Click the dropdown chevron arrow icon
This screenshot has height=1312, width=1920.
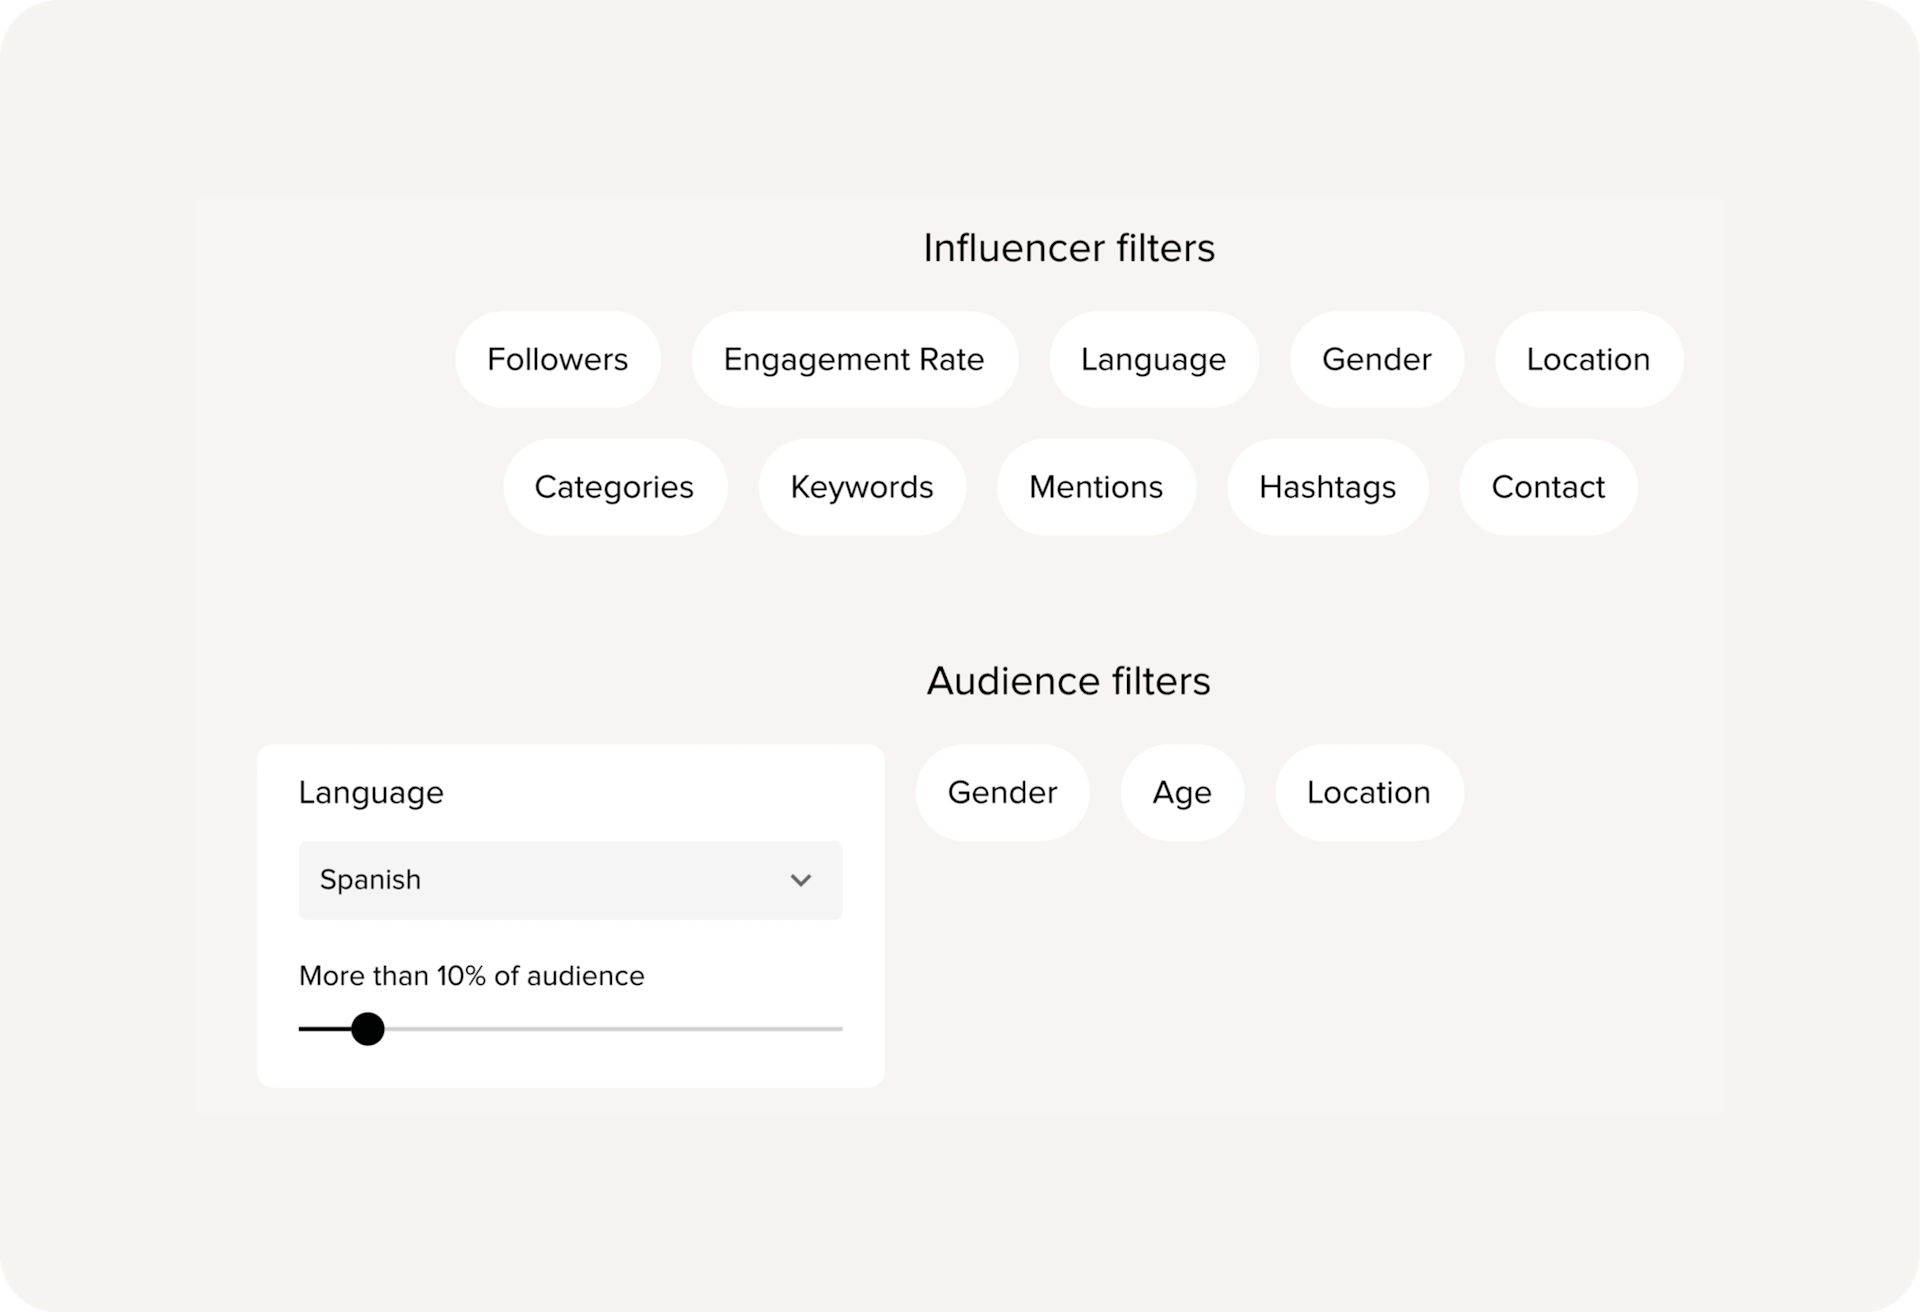point(800,880)
